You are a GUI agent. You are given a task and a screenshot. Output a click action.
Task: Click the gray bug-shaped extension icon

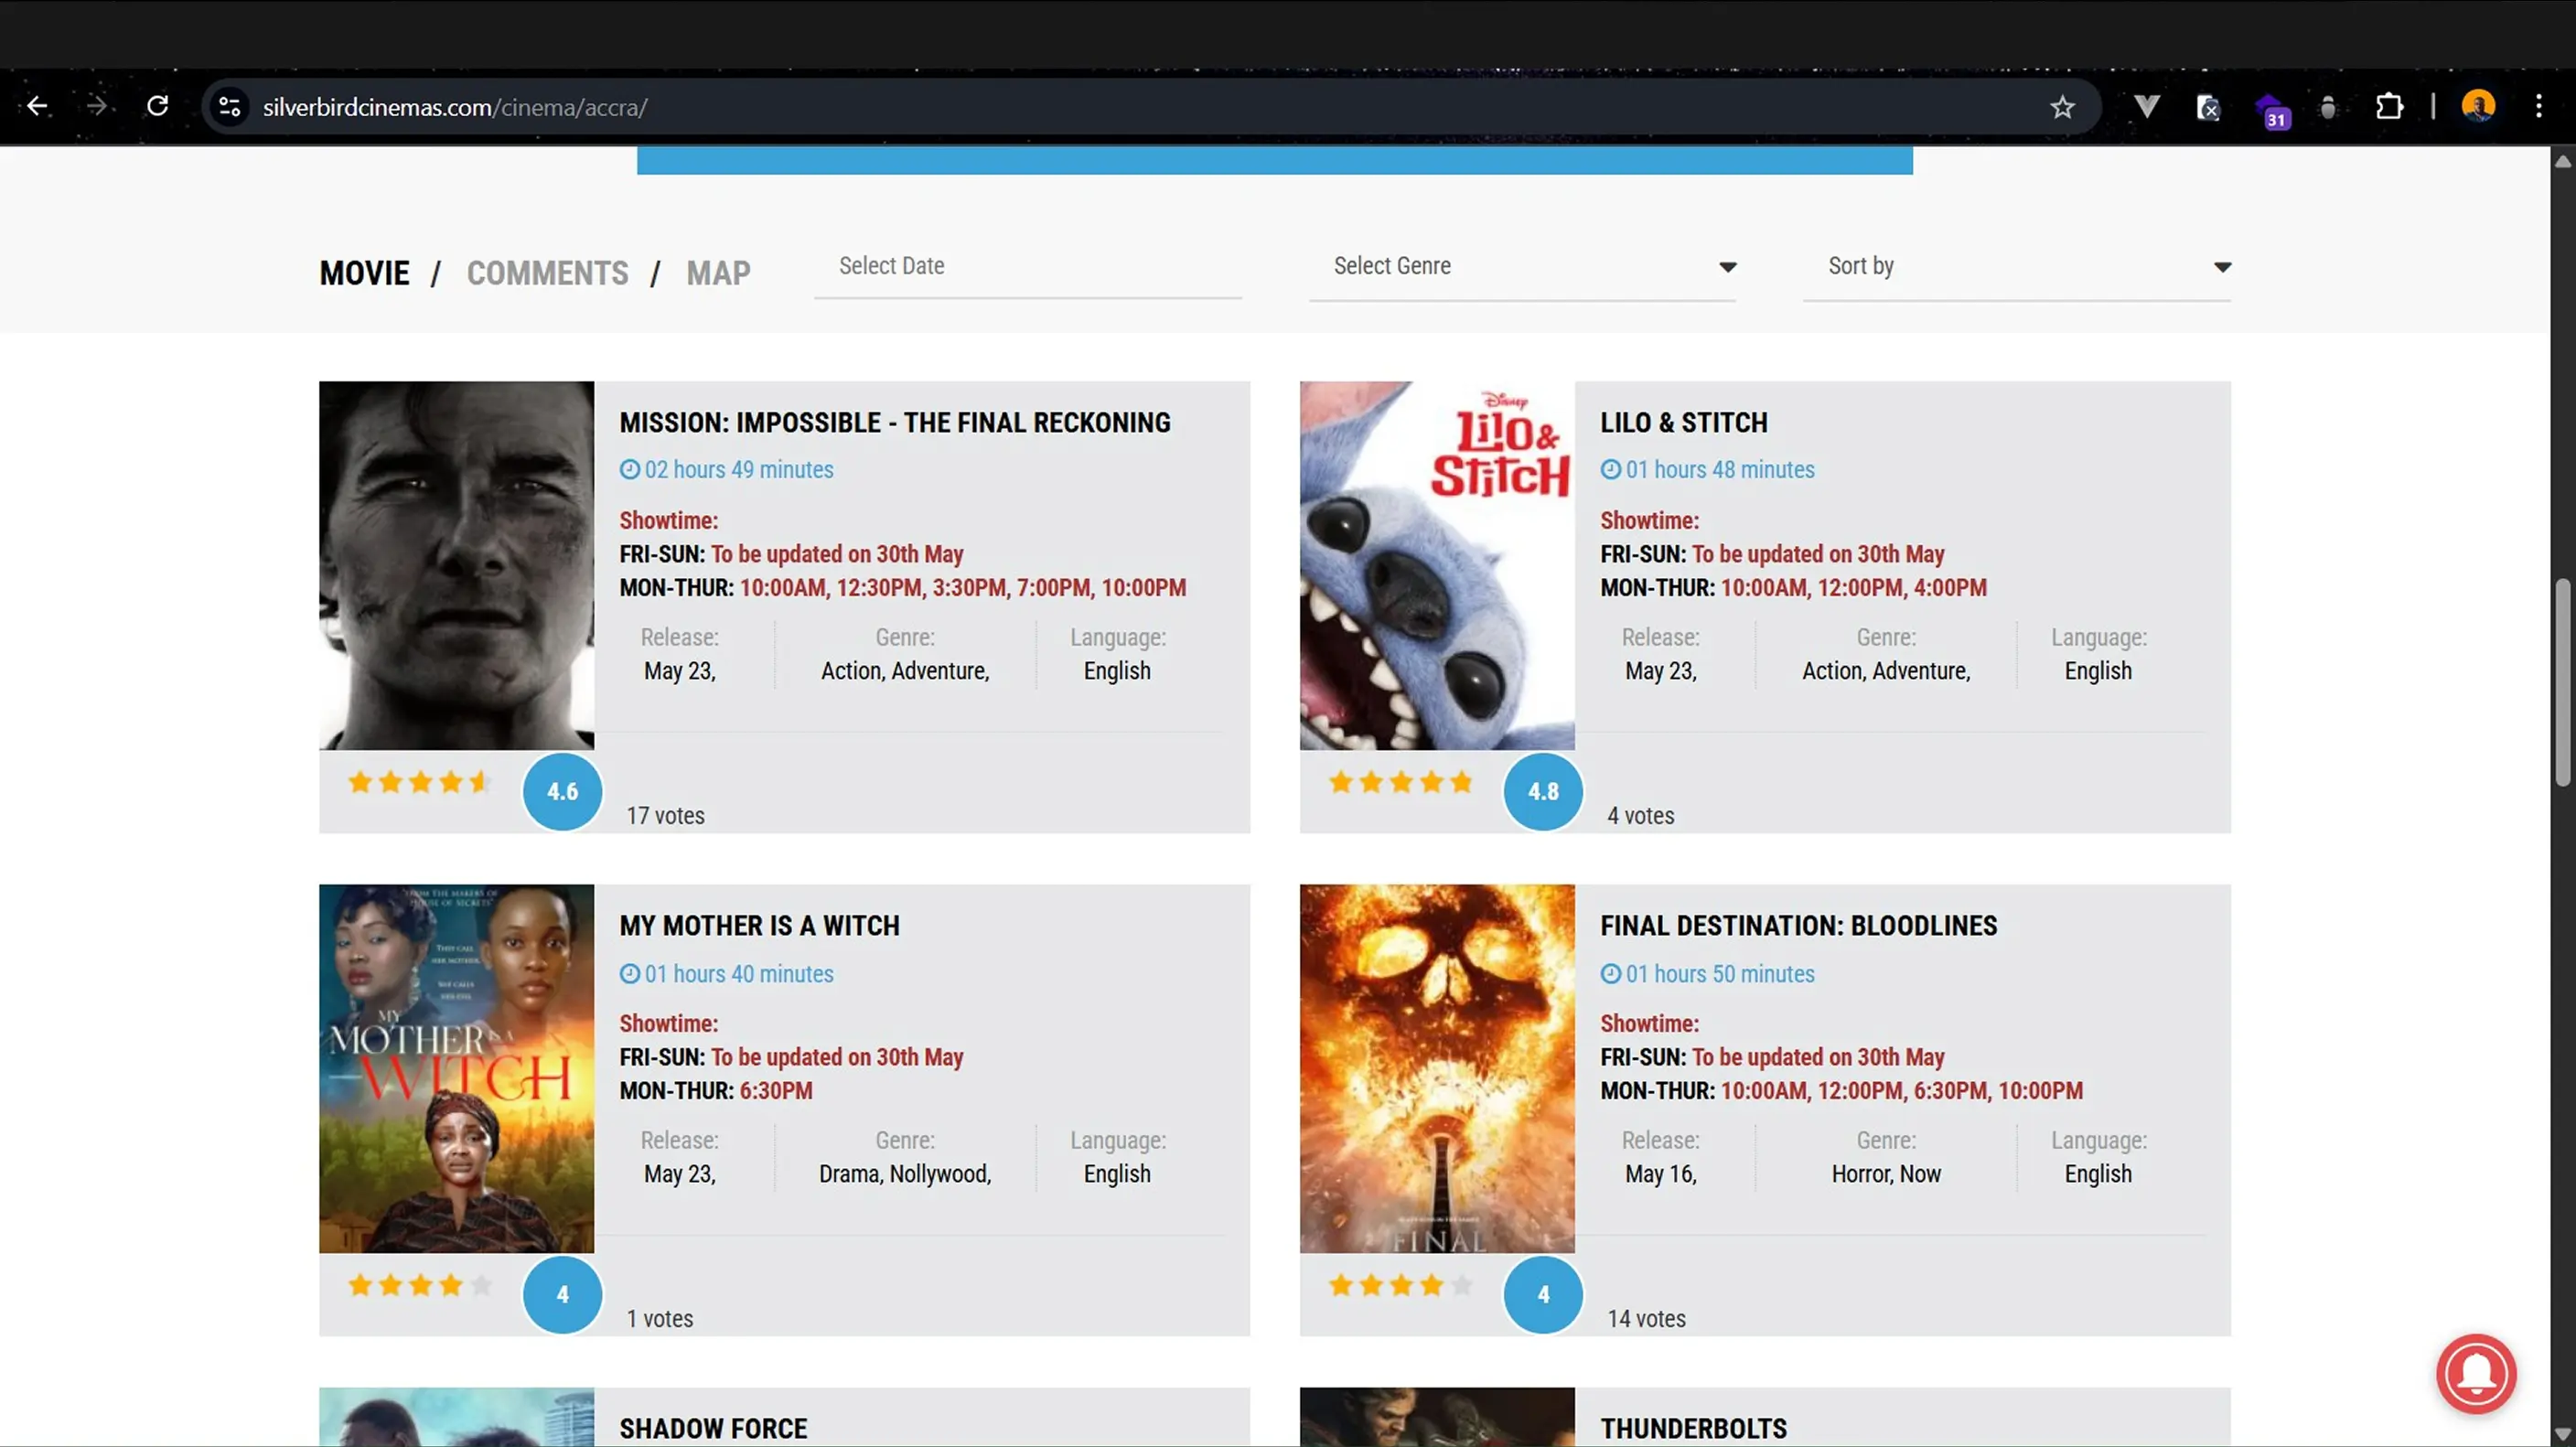coord(2328,107)
